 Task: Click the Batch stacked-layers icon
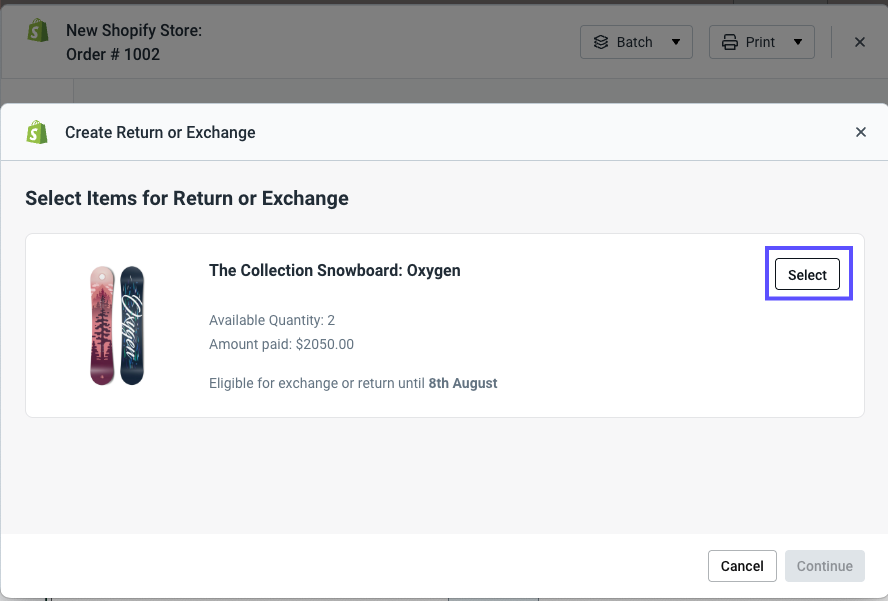pyautogui.click(x=601, y=42)
